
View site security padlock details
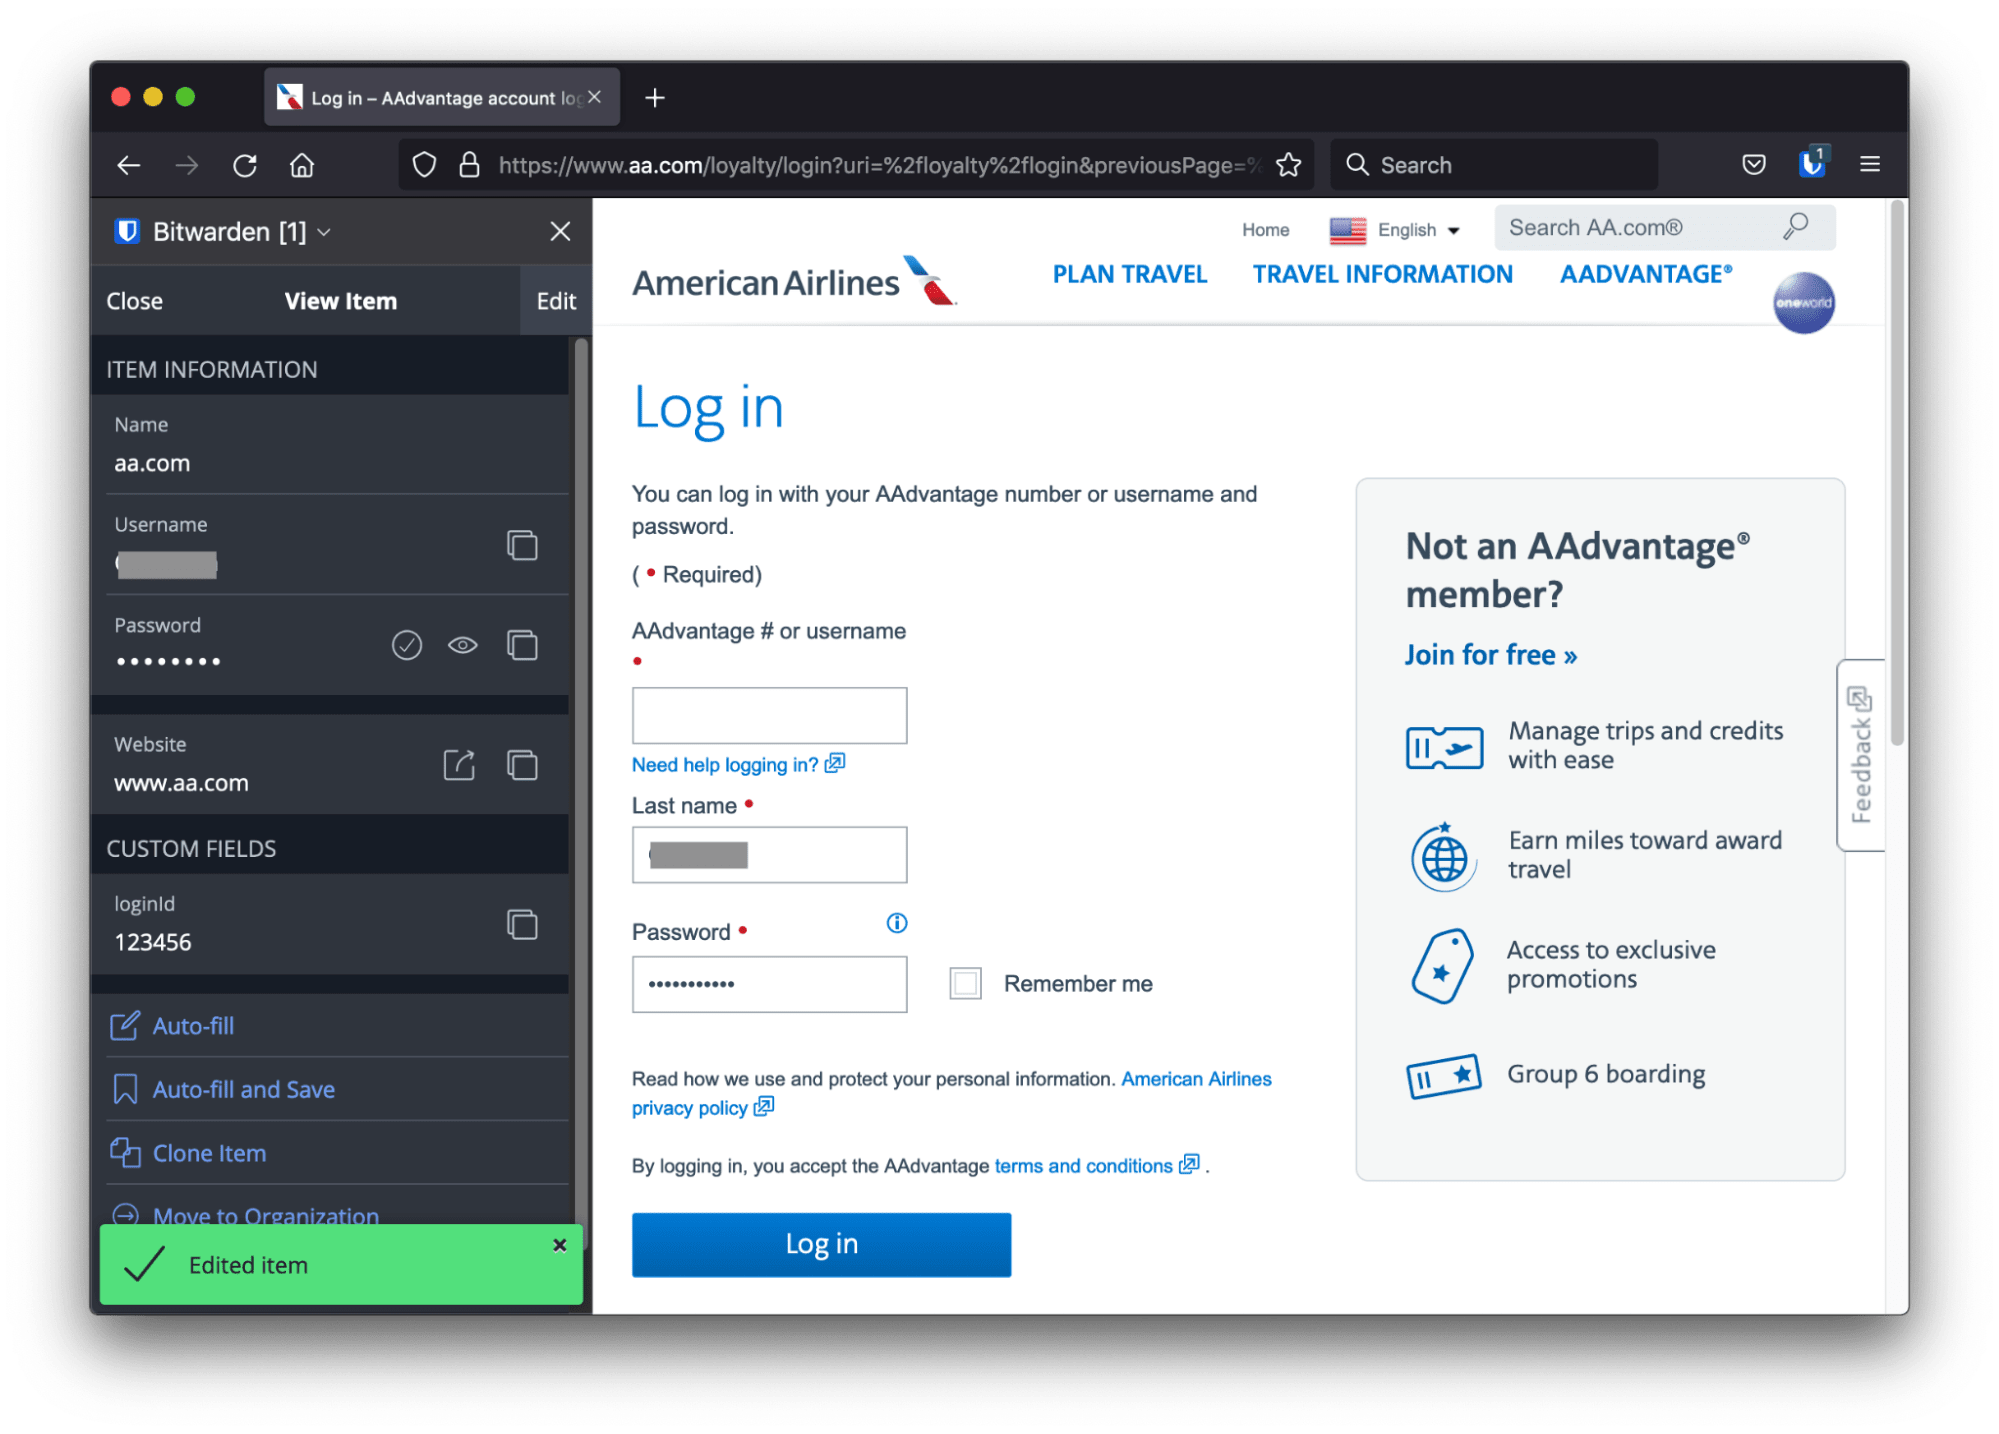click(x=469, y=165)
